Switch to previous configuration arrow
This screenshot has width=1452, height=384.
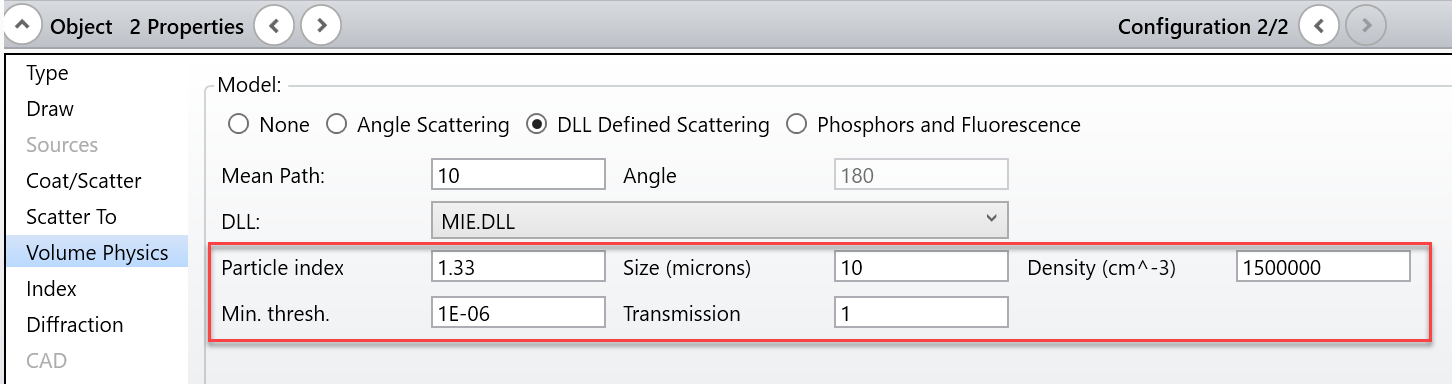[x=1319, y=26]
